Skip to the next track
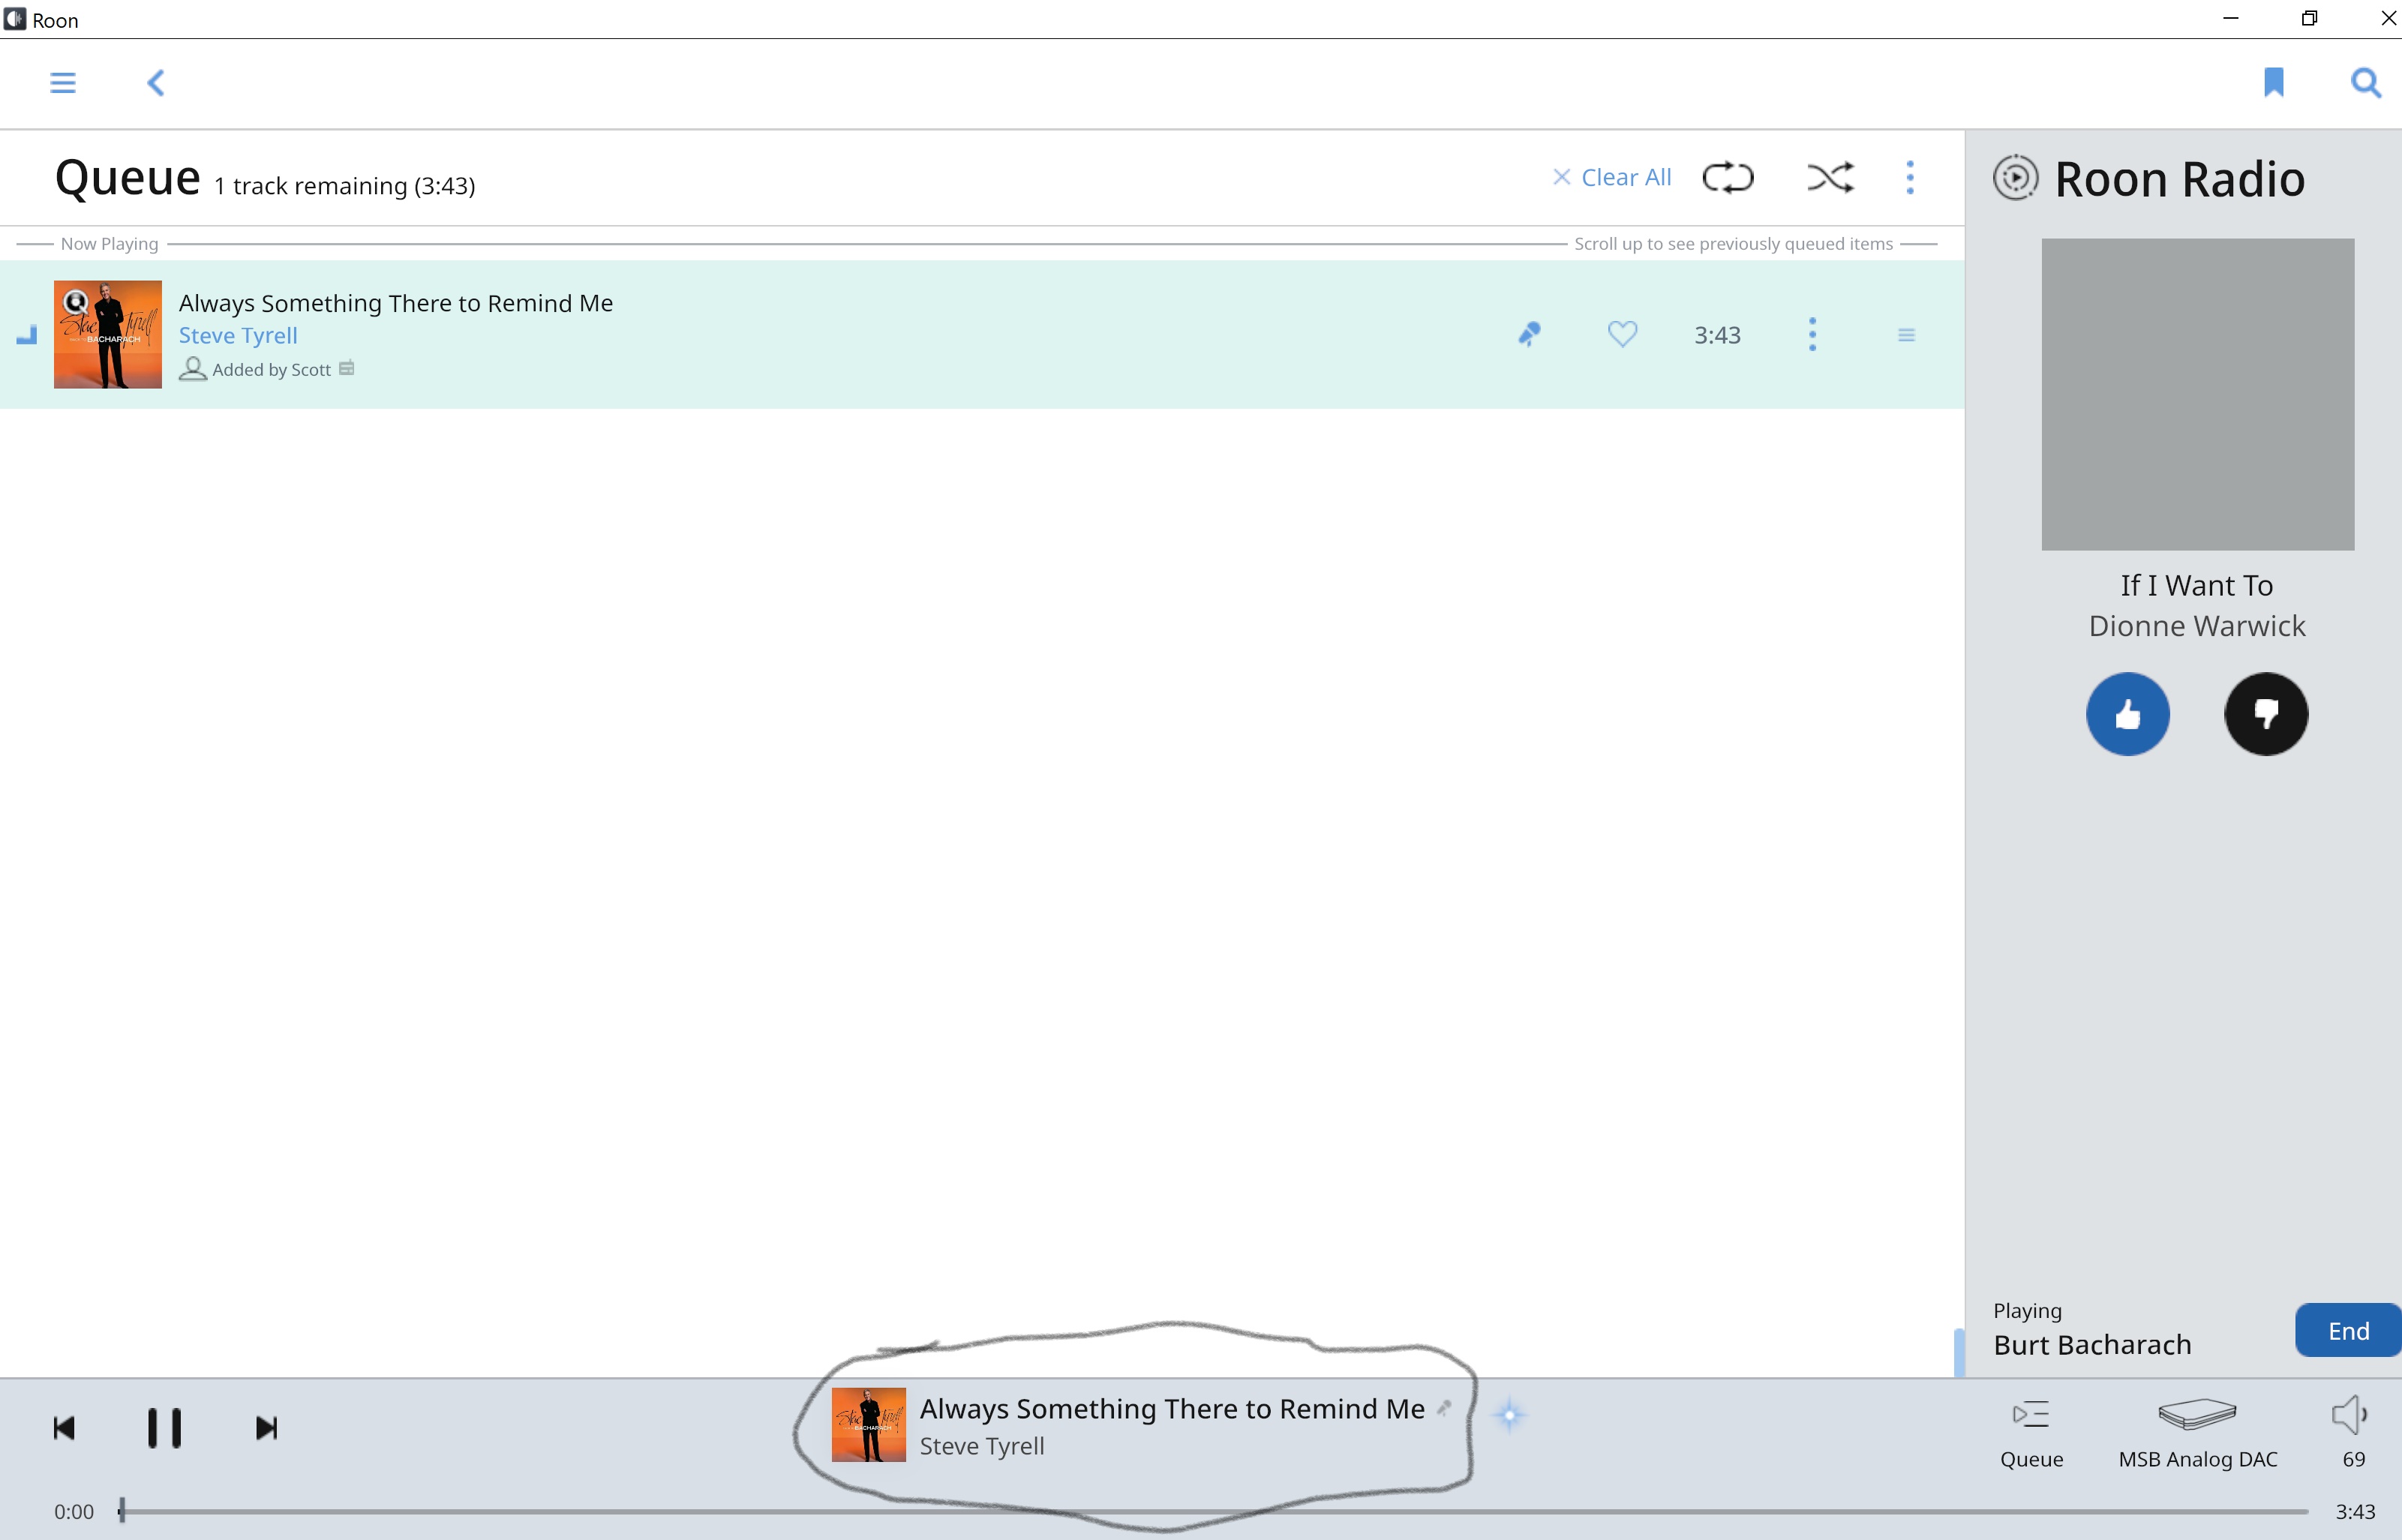Screen dimensions: 2402x1540 tap(266, 1428)
